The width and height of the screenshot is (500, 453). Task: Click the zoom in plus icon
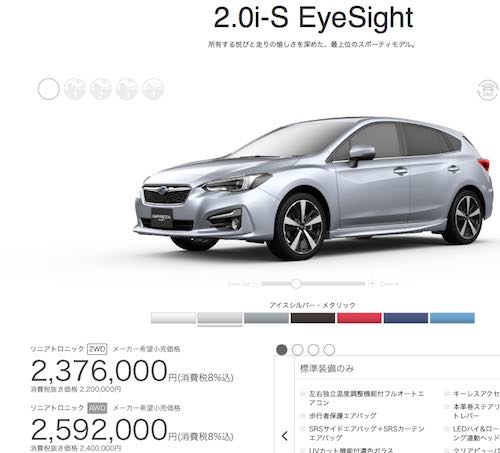[x=372, y=284]
